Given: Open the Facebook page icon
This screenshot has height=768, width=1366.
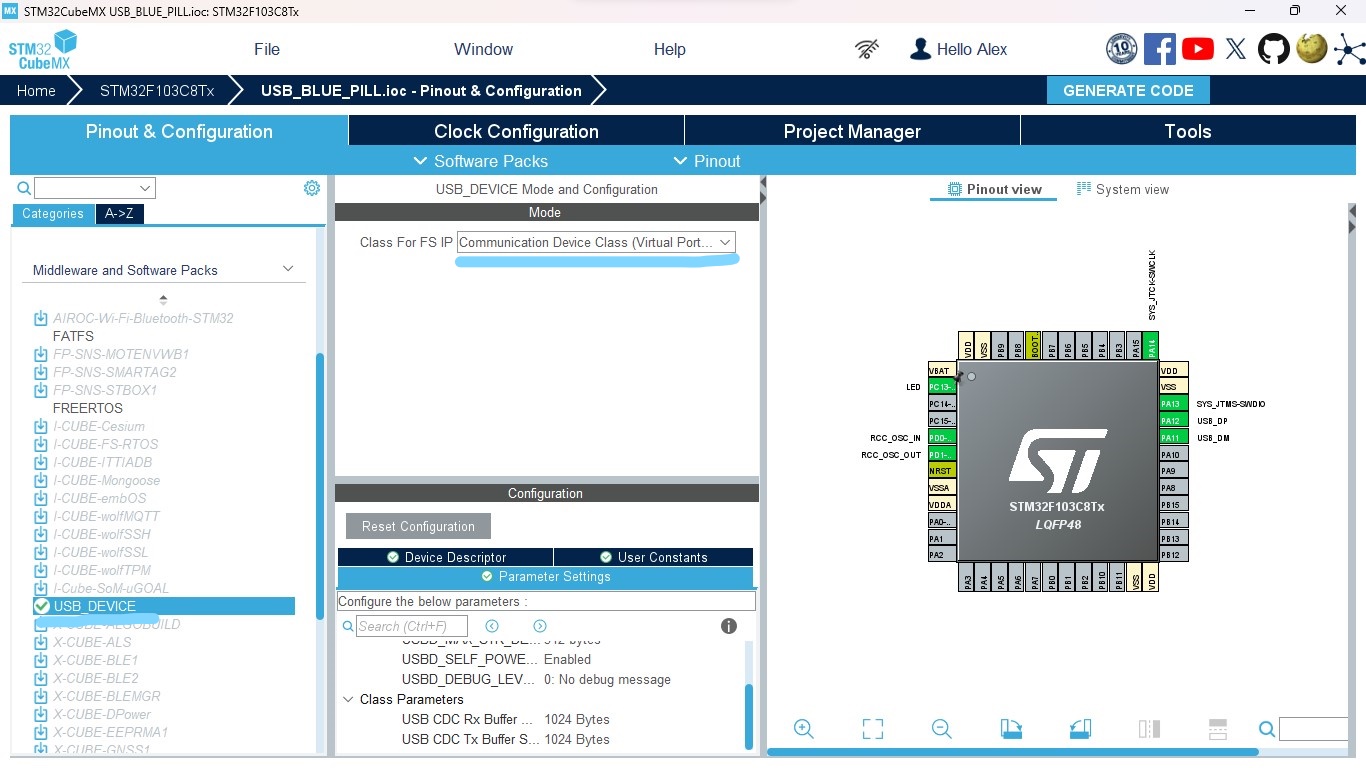Looking at the screenshot, I should tap(1160, 49).
